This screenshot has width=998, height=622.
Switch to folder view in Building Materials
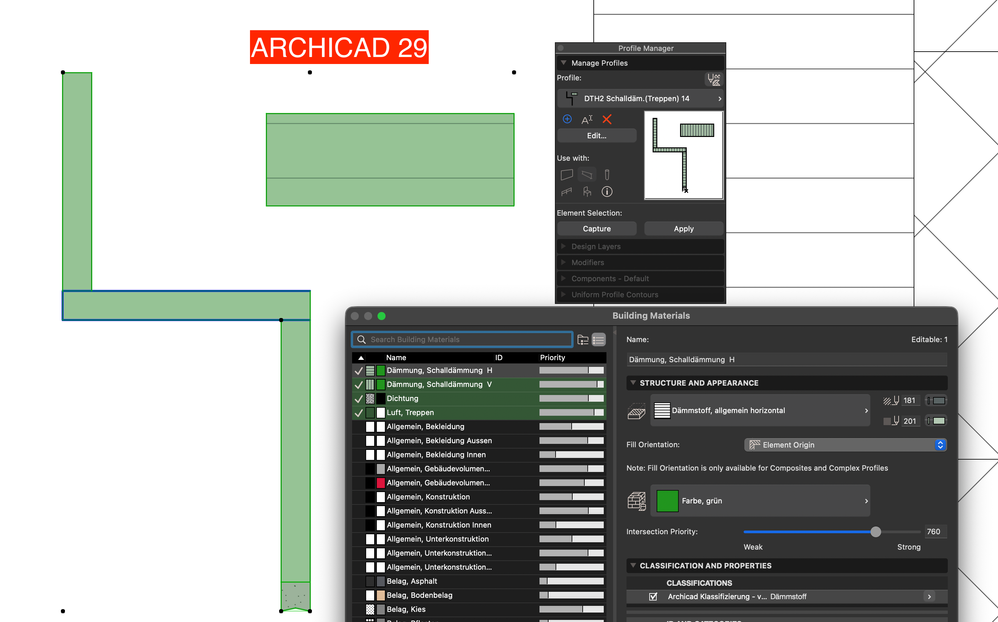pos(583,340)
